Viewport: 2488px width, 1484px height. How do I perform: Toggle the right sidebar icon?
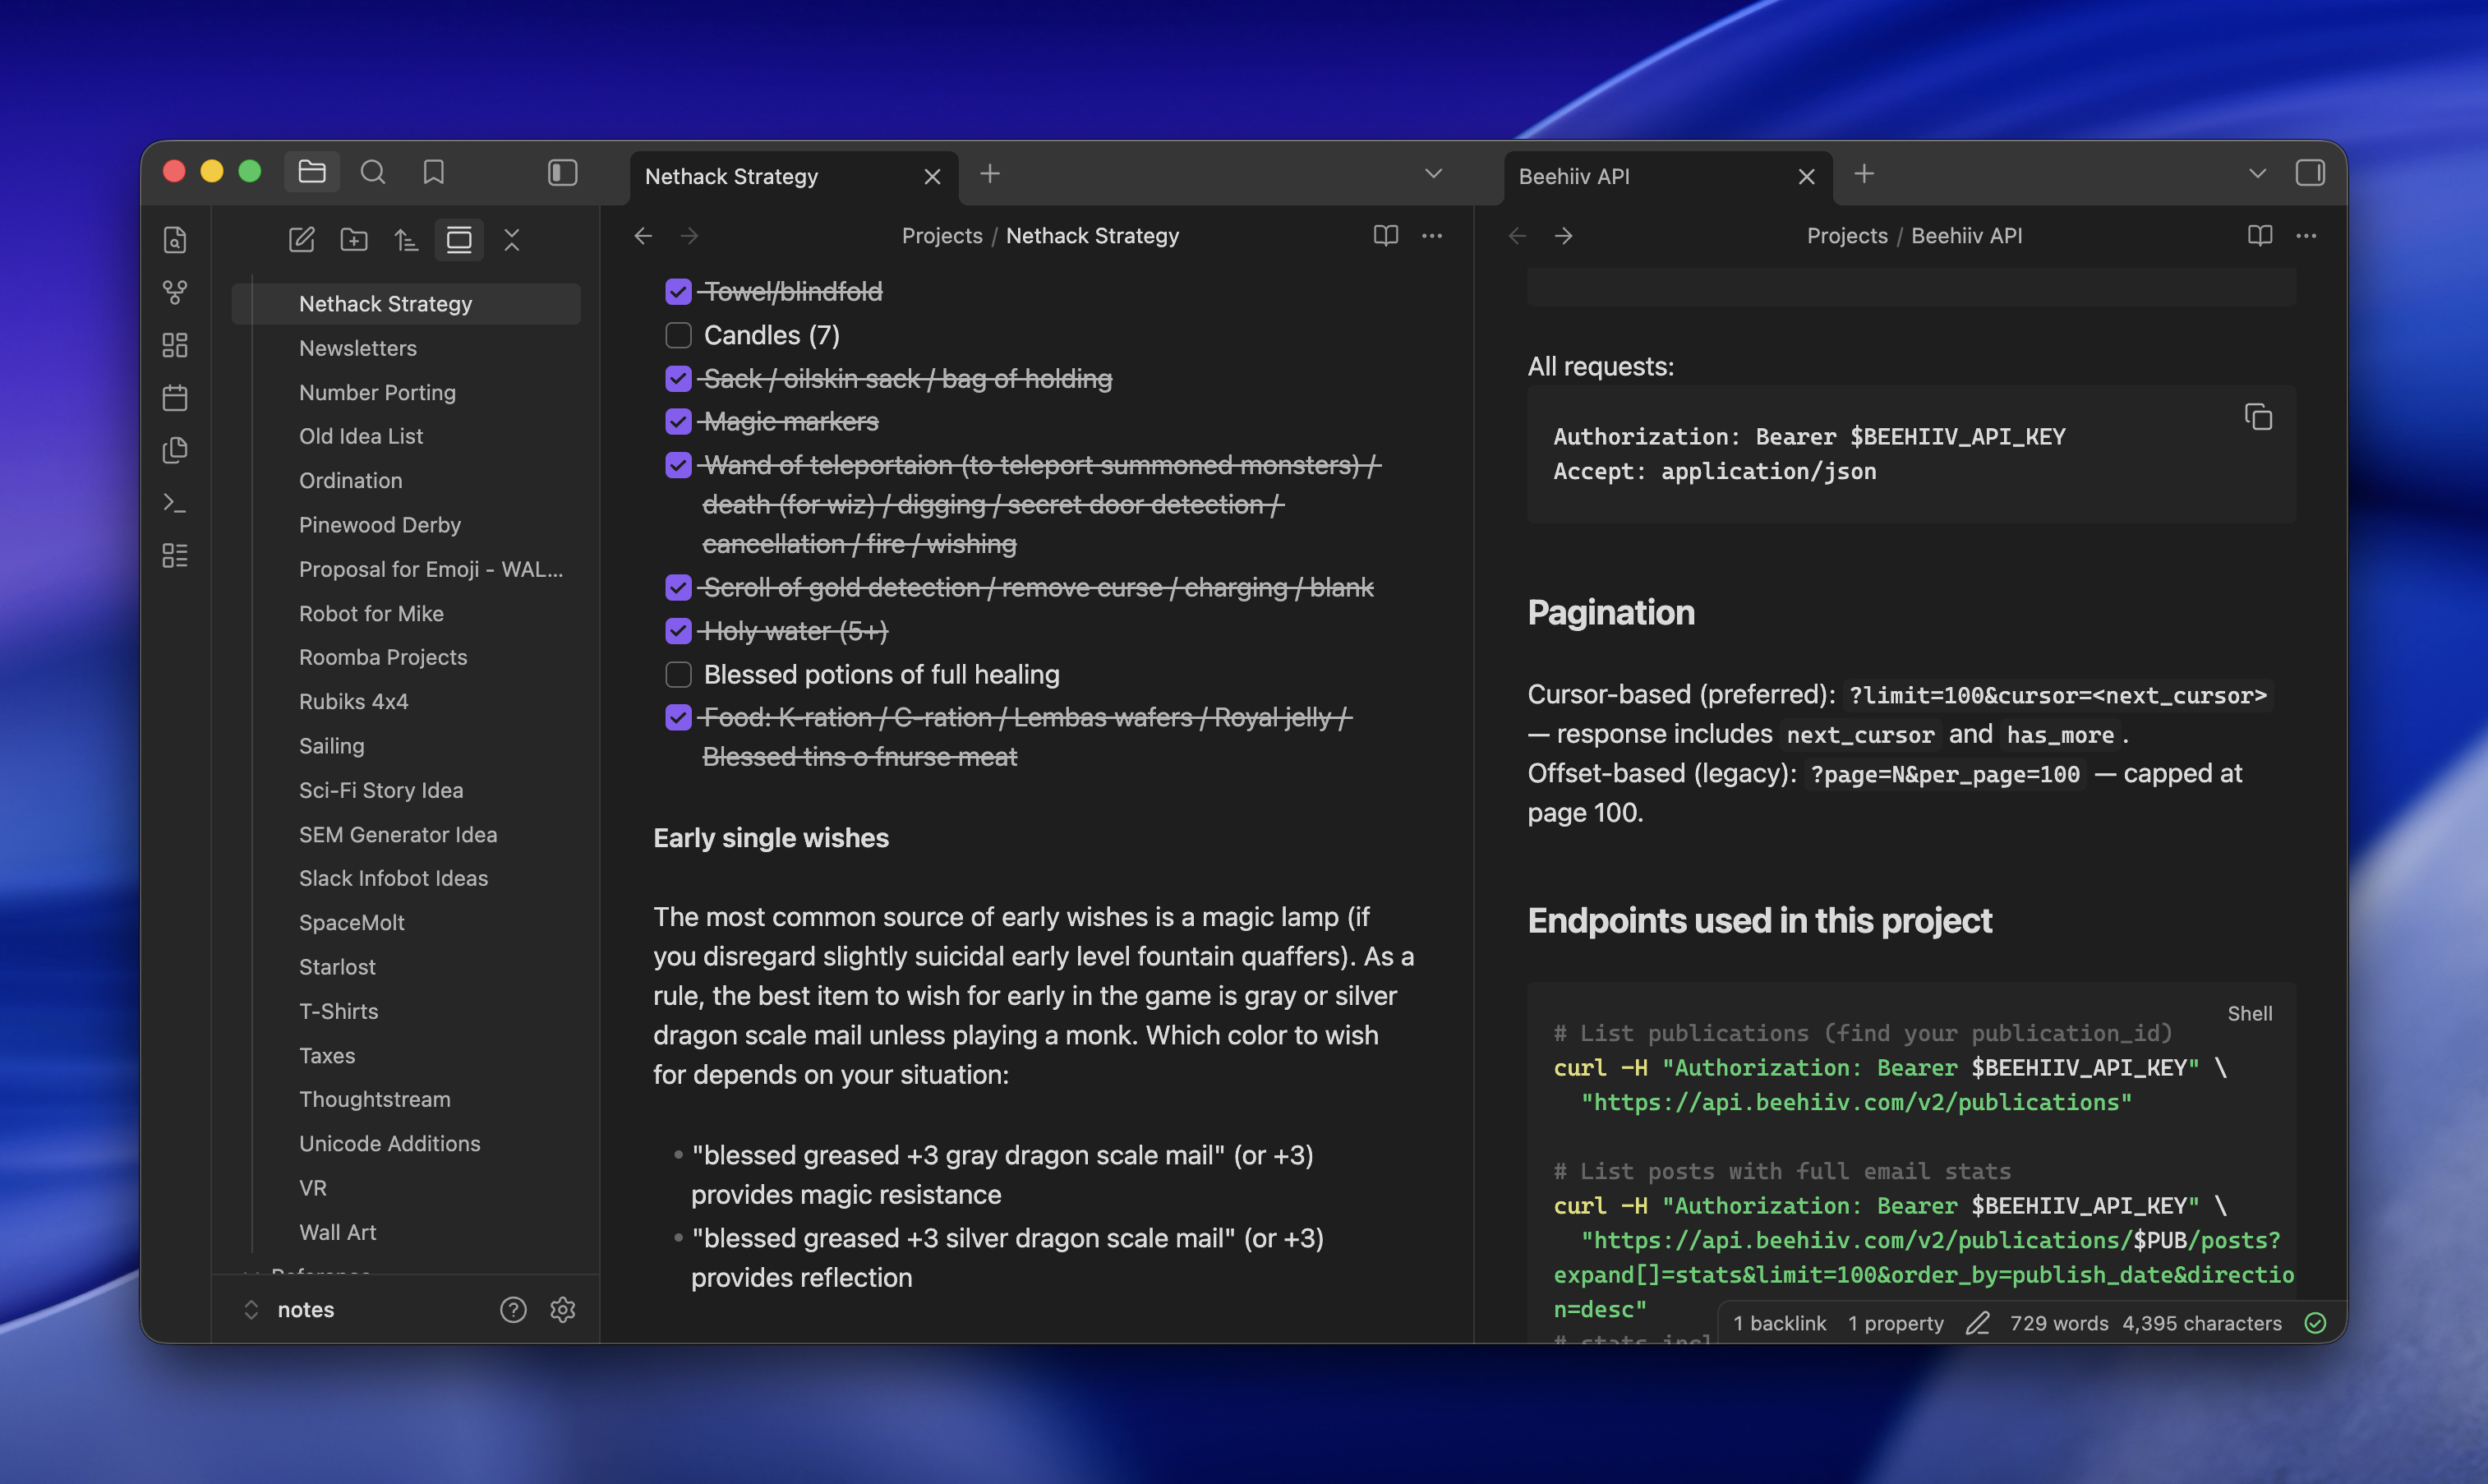pos(2310,173)
